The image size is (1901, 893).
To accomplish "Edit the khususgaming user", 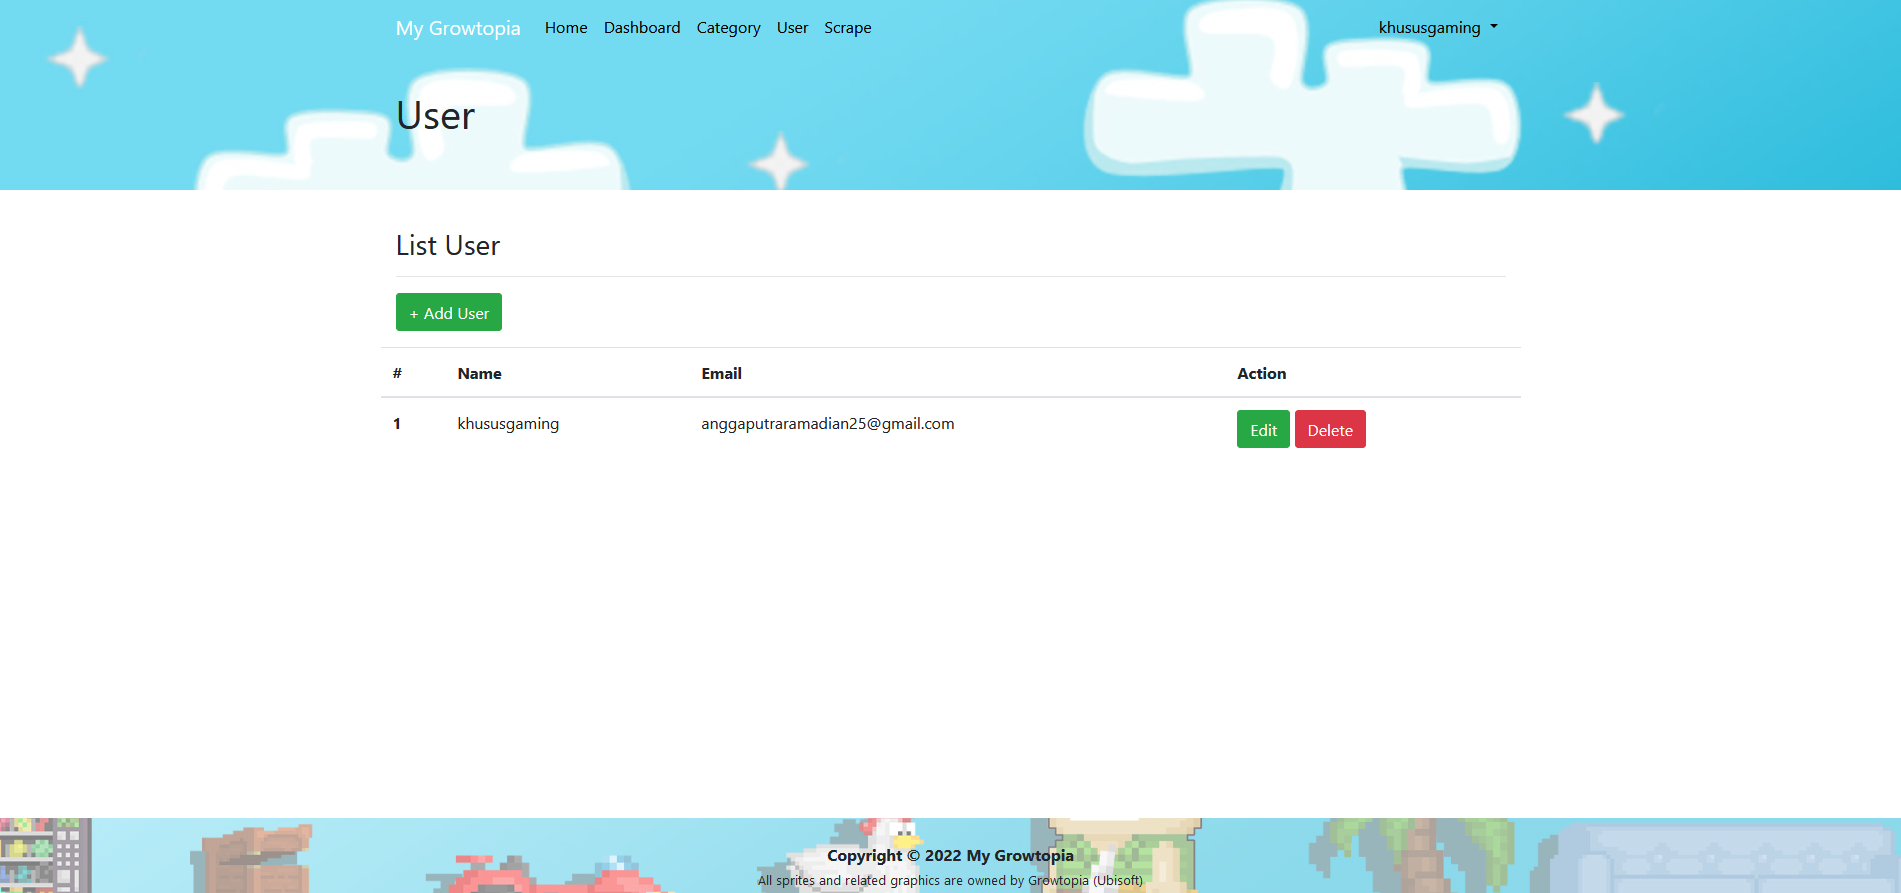I will 1263,429.
